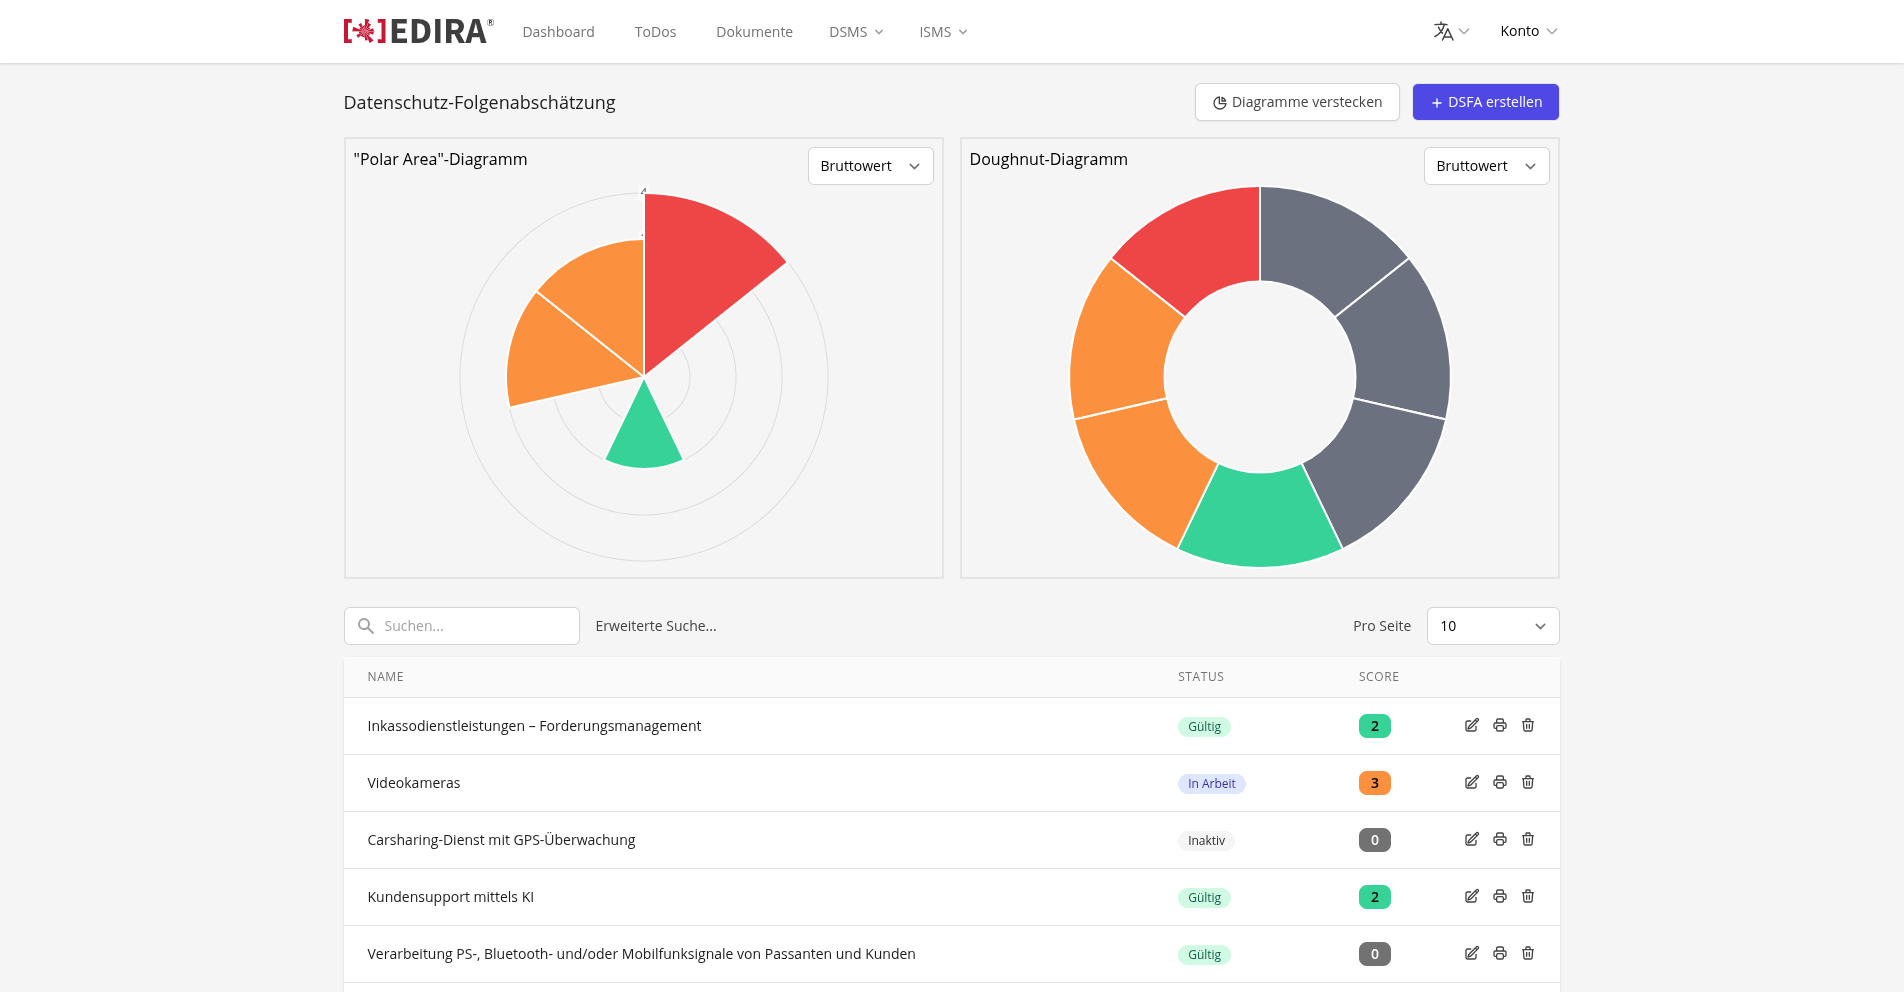Focus the Suchen search field
This screenshot has width=1904, height=992.
tap(462, 626)
